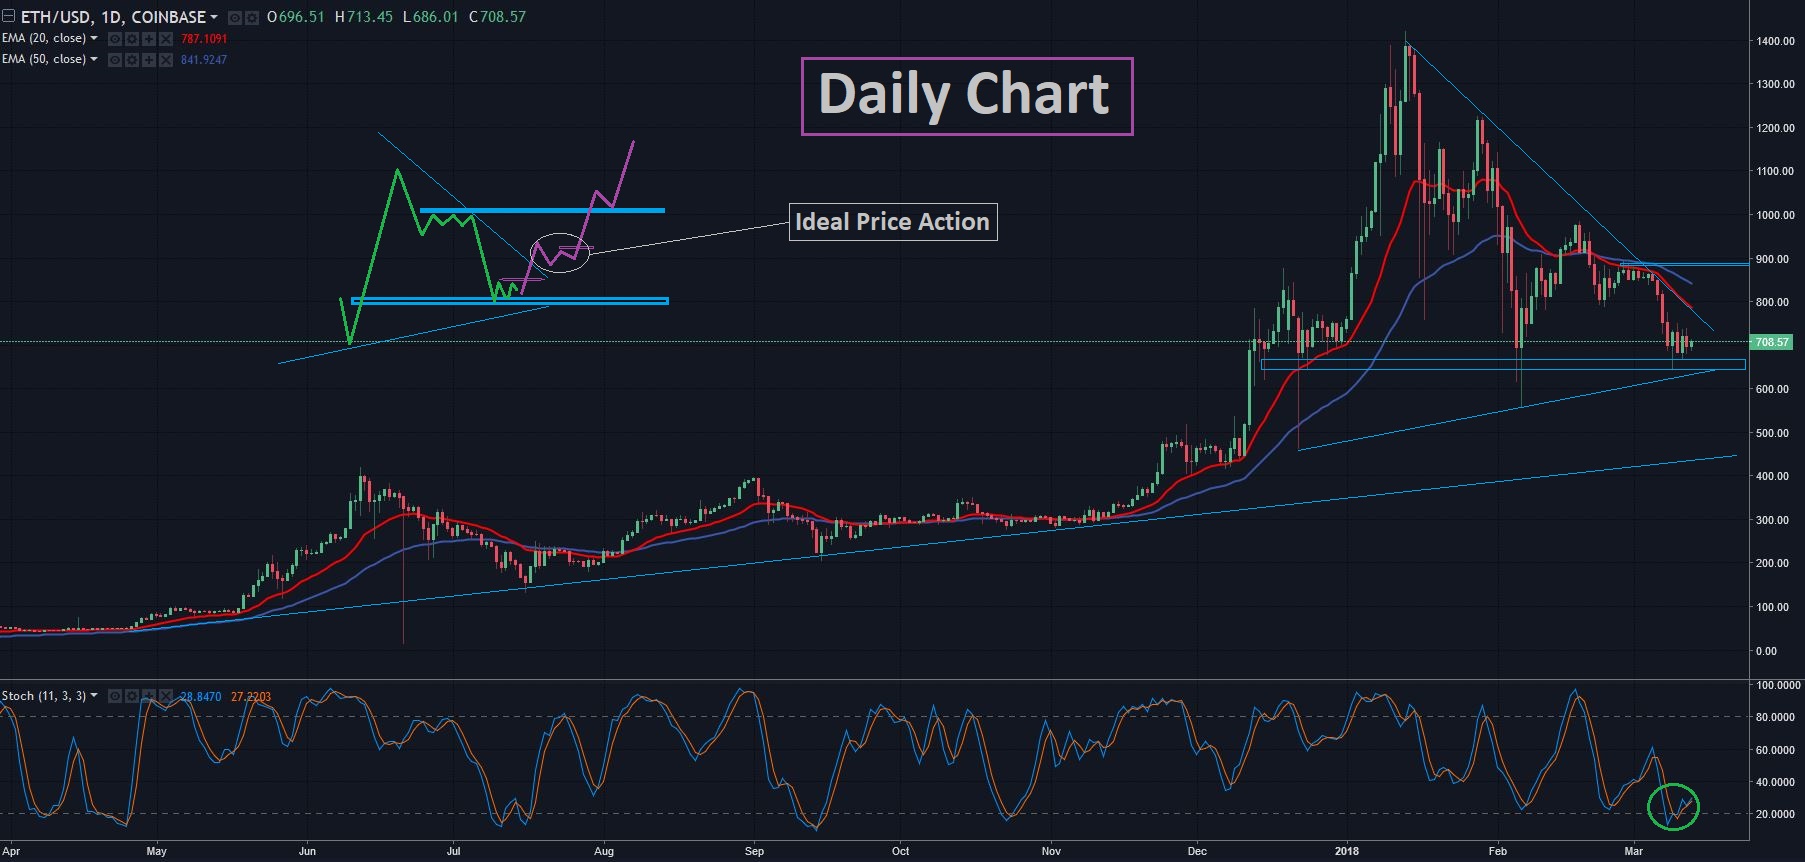Viewport: 1805px width, 862px height.
Task: Open the ETH/USD, 1D, COINBASE symbol dropdown
Action: point(214,17)
